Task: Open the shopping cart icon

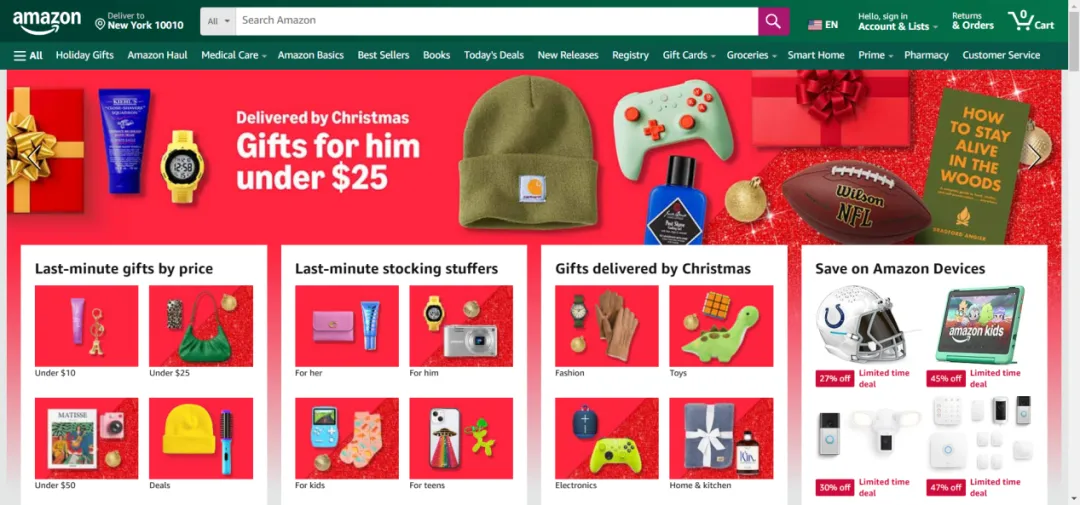Action: click(x=1031, y=21)
